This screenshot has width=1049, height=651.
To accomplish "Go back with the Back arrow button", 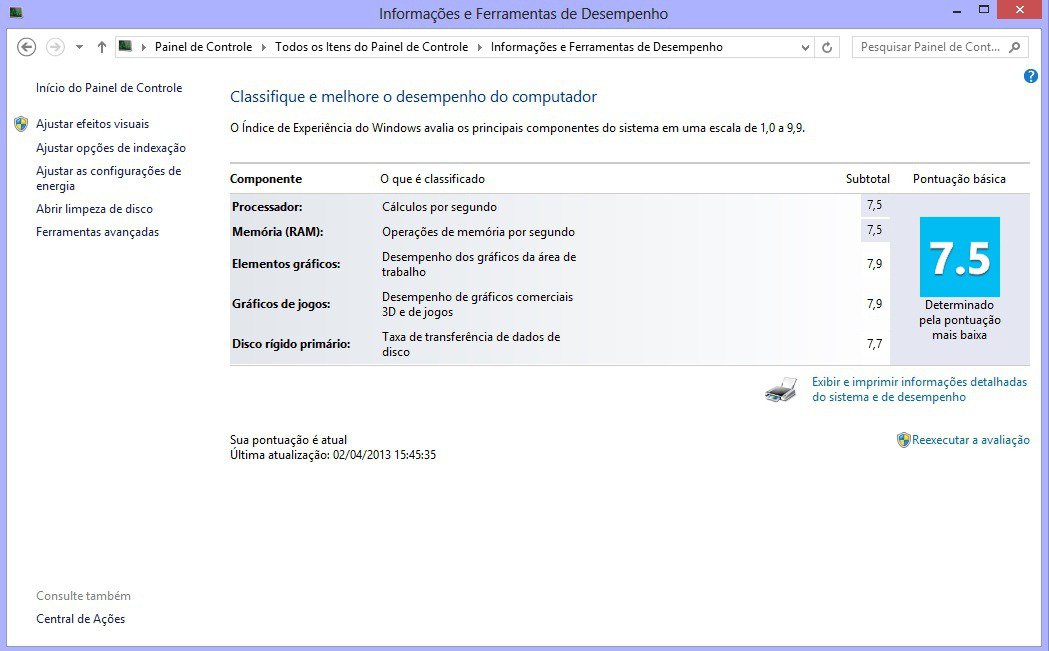I will click(26, 47).
